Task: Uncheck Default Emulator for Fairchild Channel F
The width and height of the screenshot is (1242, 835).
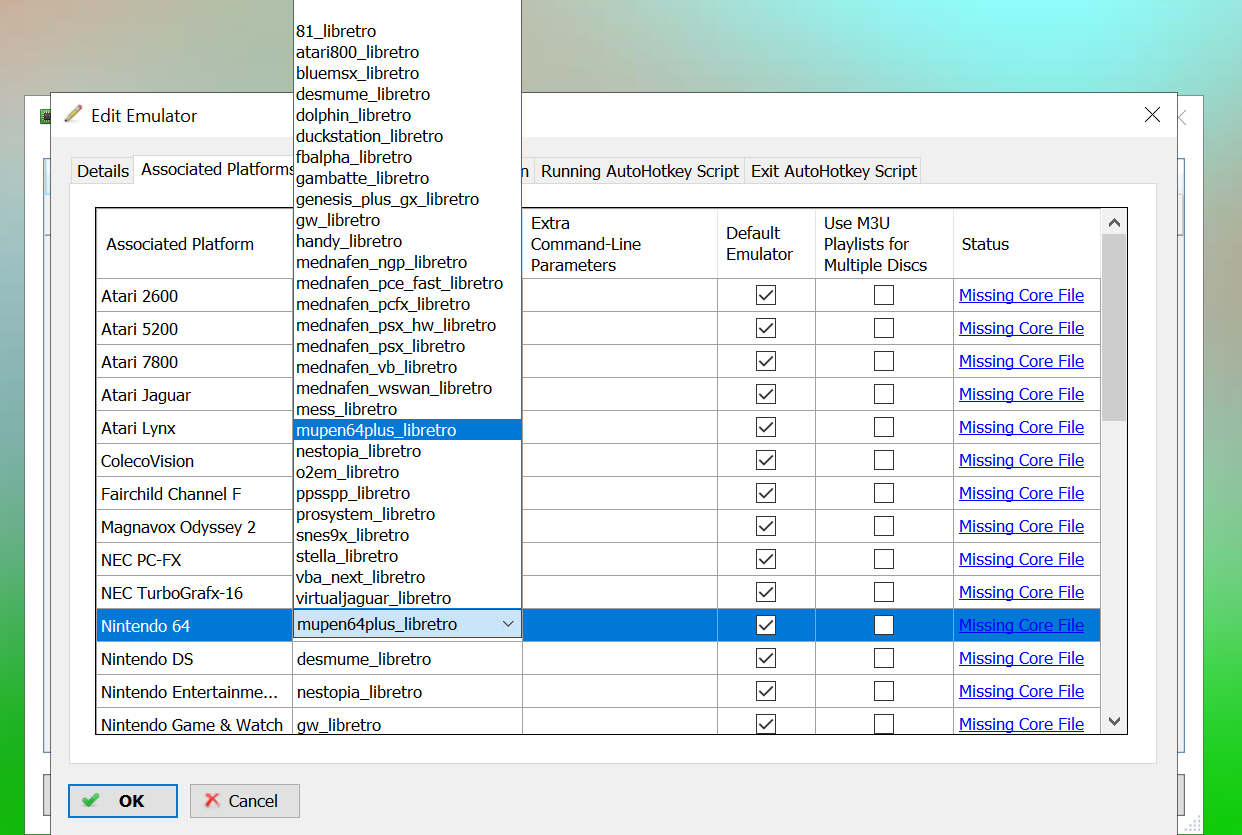Action: (766, 493)
